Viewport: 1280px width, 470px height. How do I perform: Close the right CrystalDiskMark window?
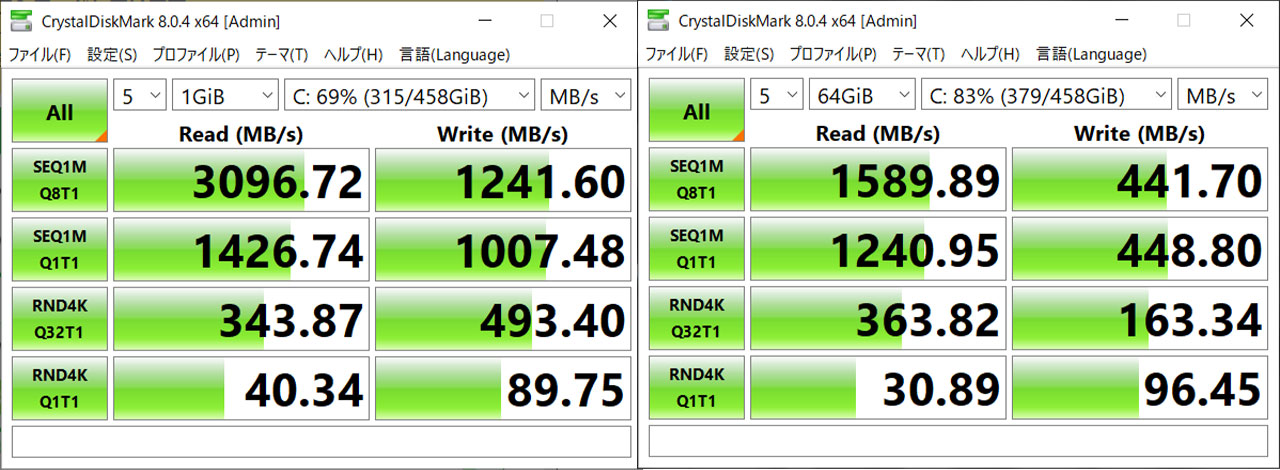(1246, 20)
